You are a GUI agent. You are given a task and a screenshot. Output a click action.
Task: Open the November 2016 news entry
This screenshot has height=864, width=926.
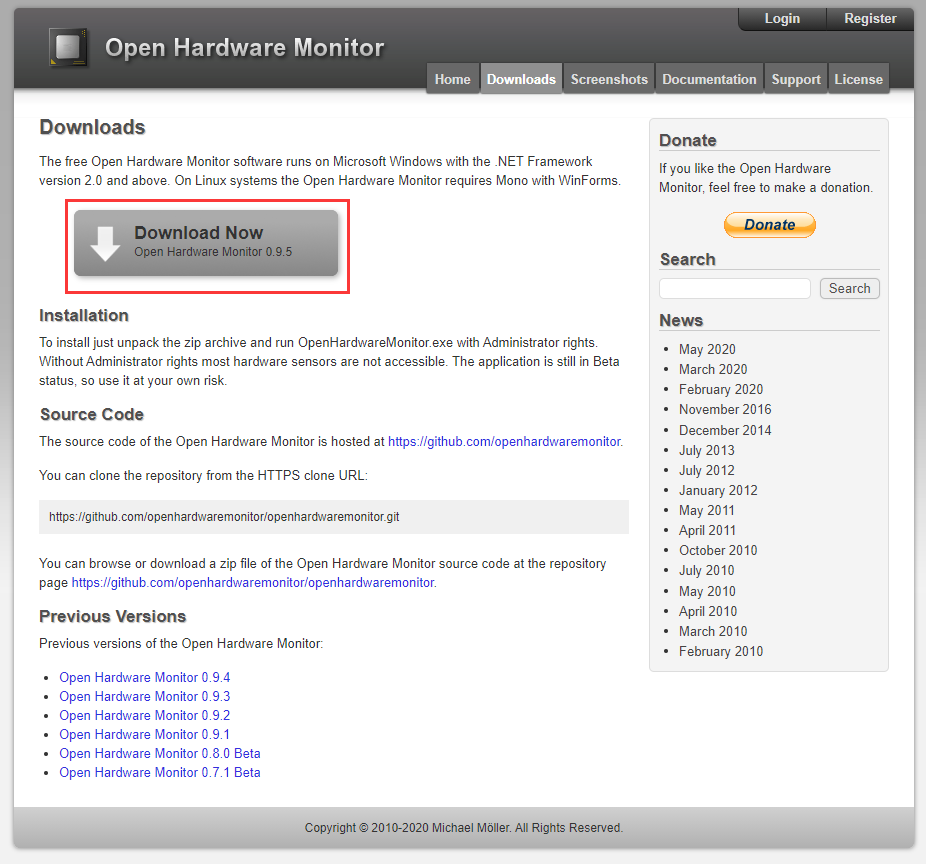click(x=725, y=409)
